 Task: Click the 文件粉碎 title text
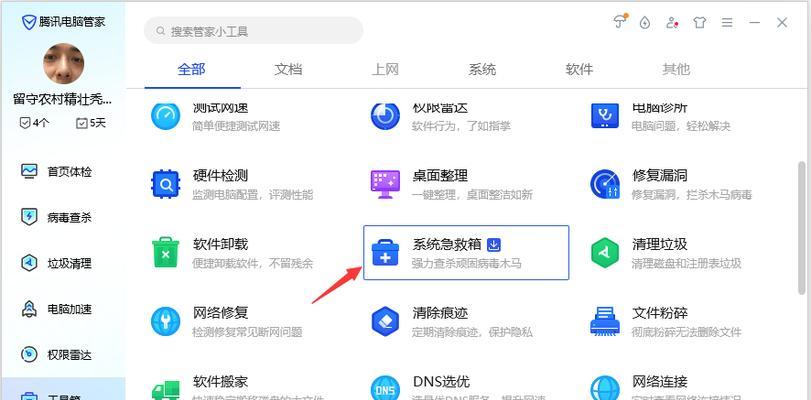pyautogui.click(x=659, y=313)
